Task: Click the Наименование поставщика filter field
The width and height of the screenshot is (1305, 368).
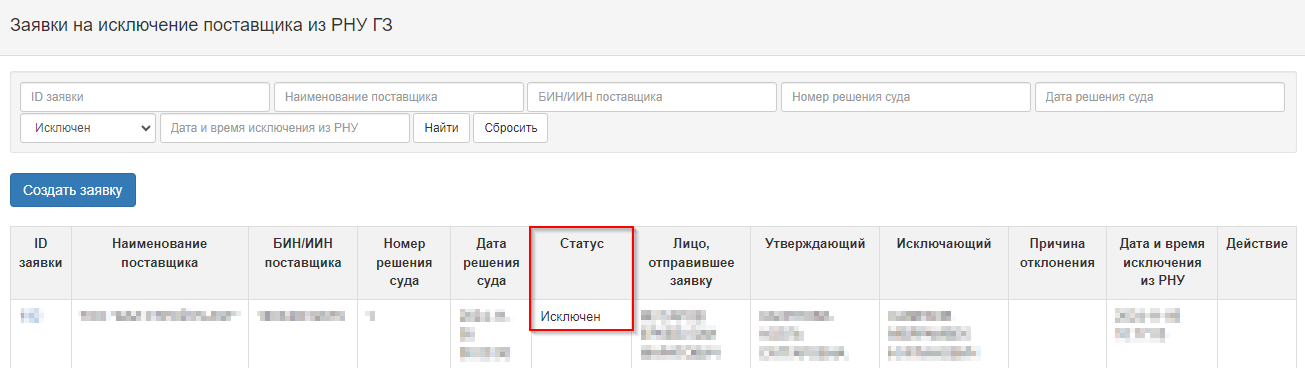Action: (399, 97)
